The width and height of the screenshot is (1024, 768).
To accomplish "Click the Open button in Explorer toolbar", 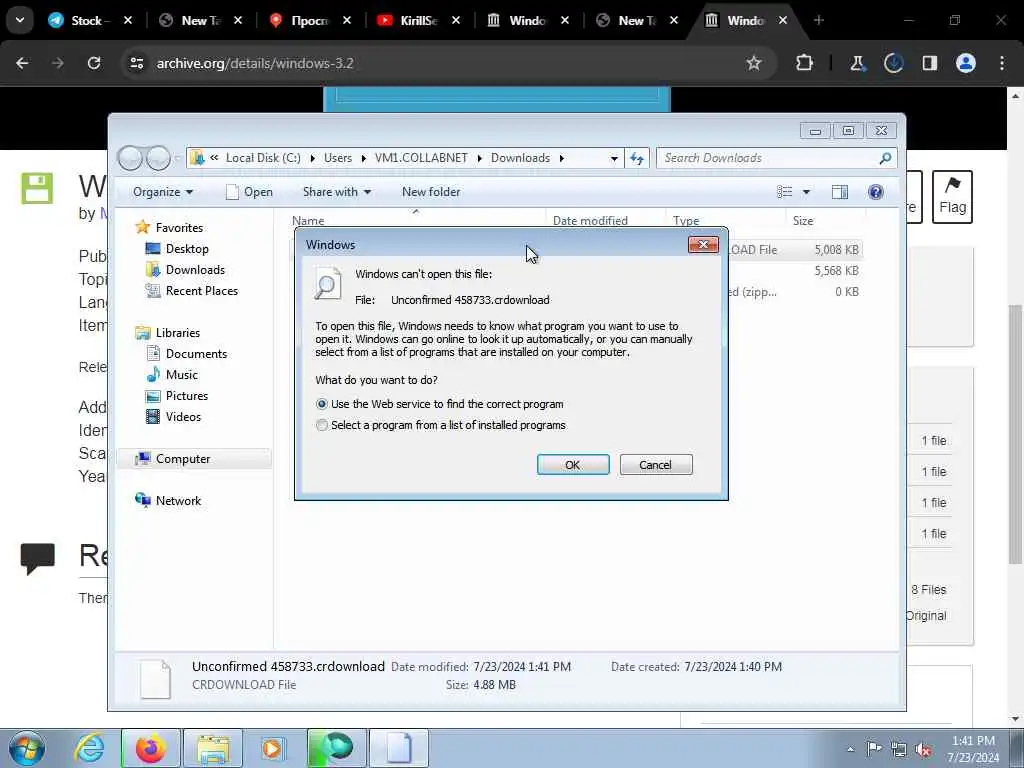I will (x=249, y=192).
